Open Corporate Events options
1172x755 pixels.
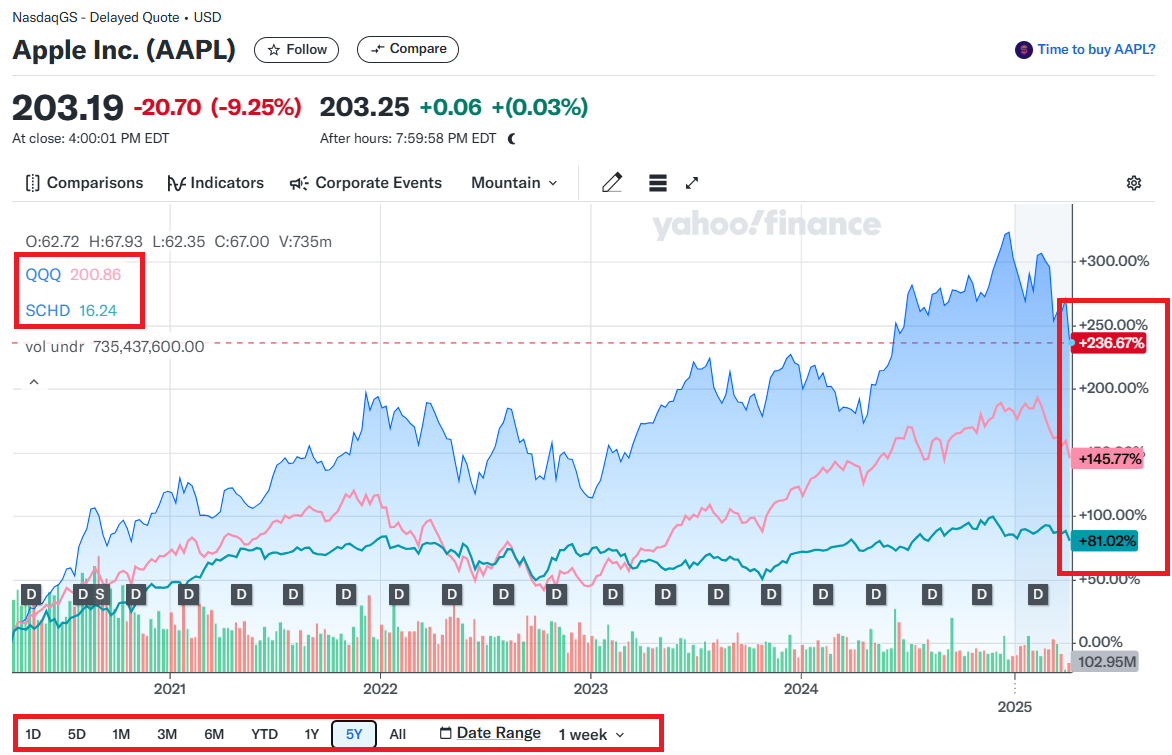click(x=366, y=183)
